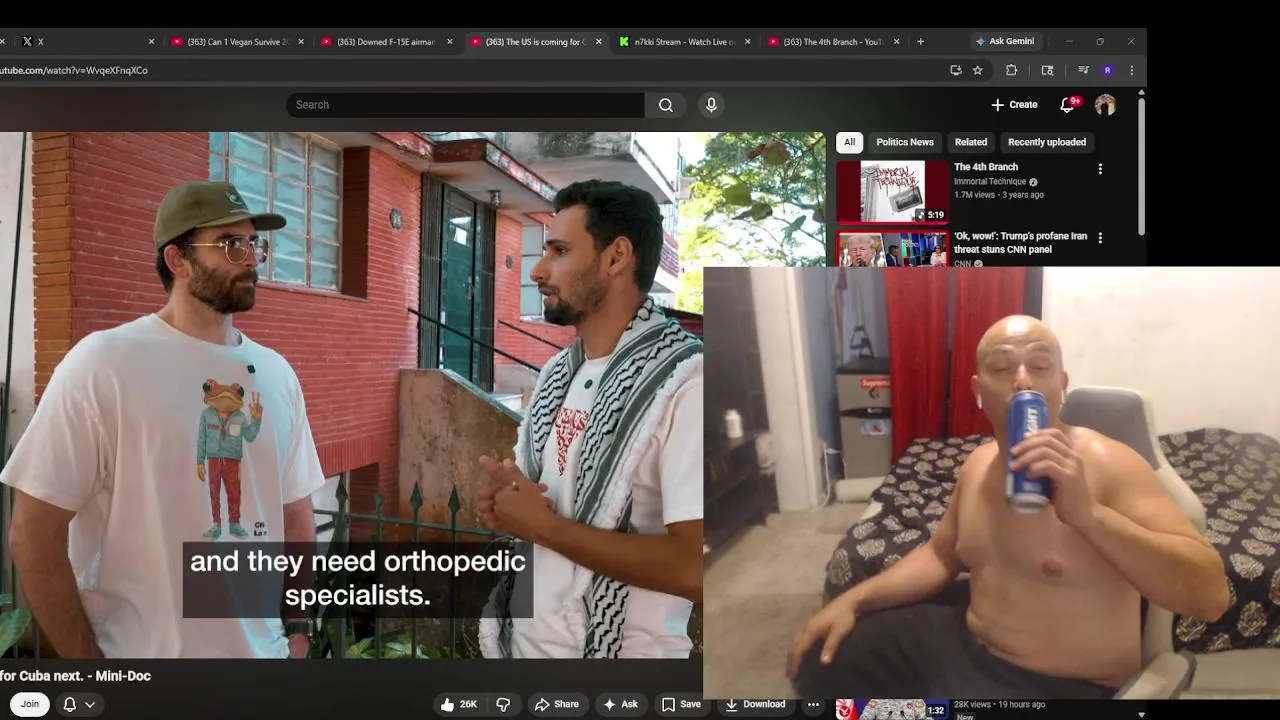Click the tab search icon in toolbar
This screenshot has width=1280, height=720.
coord(1047,70)
